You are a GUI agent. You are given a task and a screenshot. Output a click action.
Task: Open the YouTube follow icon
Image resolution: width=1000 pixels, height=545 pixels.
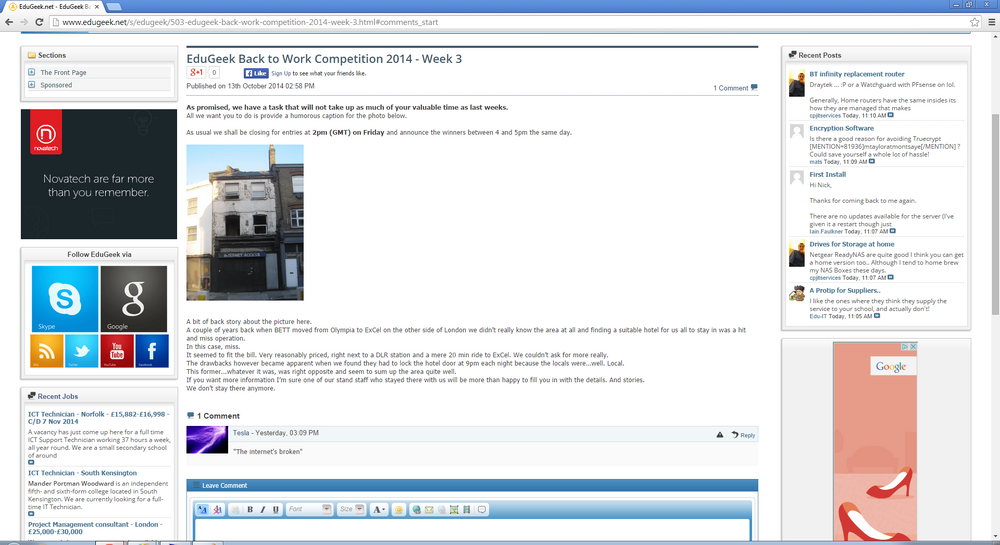[x=117, y=351]
